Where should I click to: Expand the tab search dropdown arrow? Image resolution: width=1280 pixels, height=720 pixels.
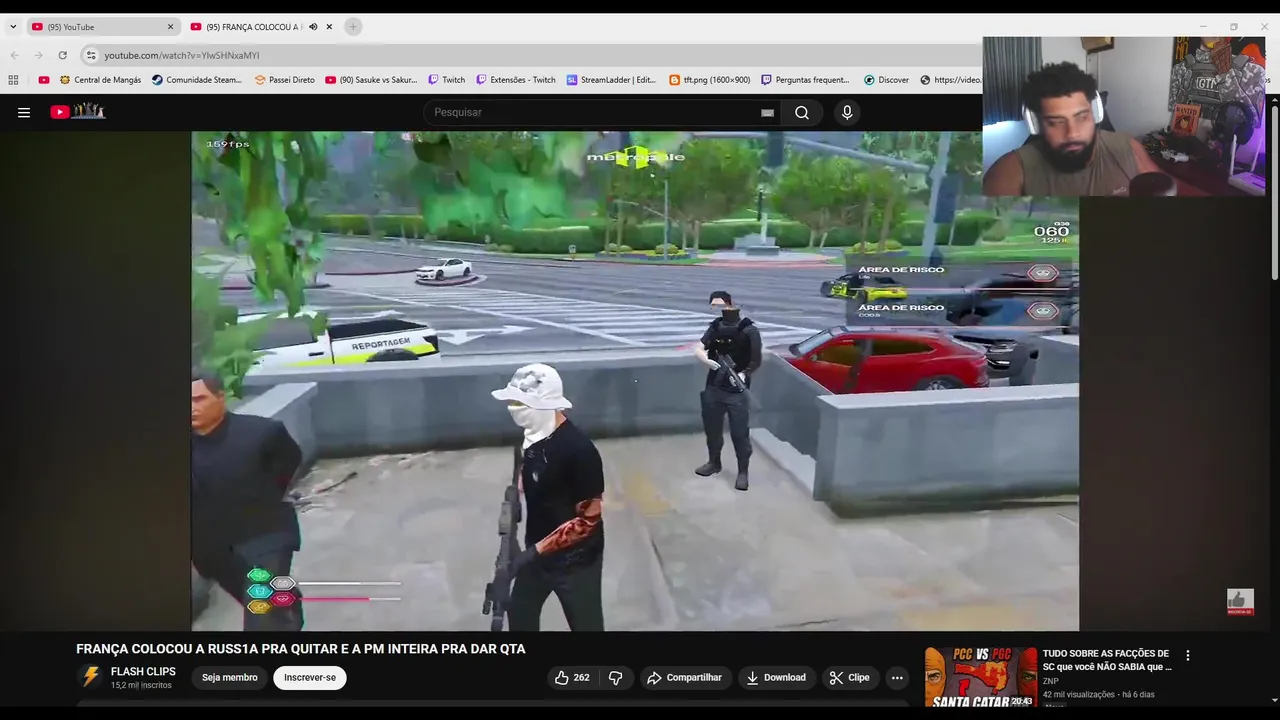tap(13, 27)
